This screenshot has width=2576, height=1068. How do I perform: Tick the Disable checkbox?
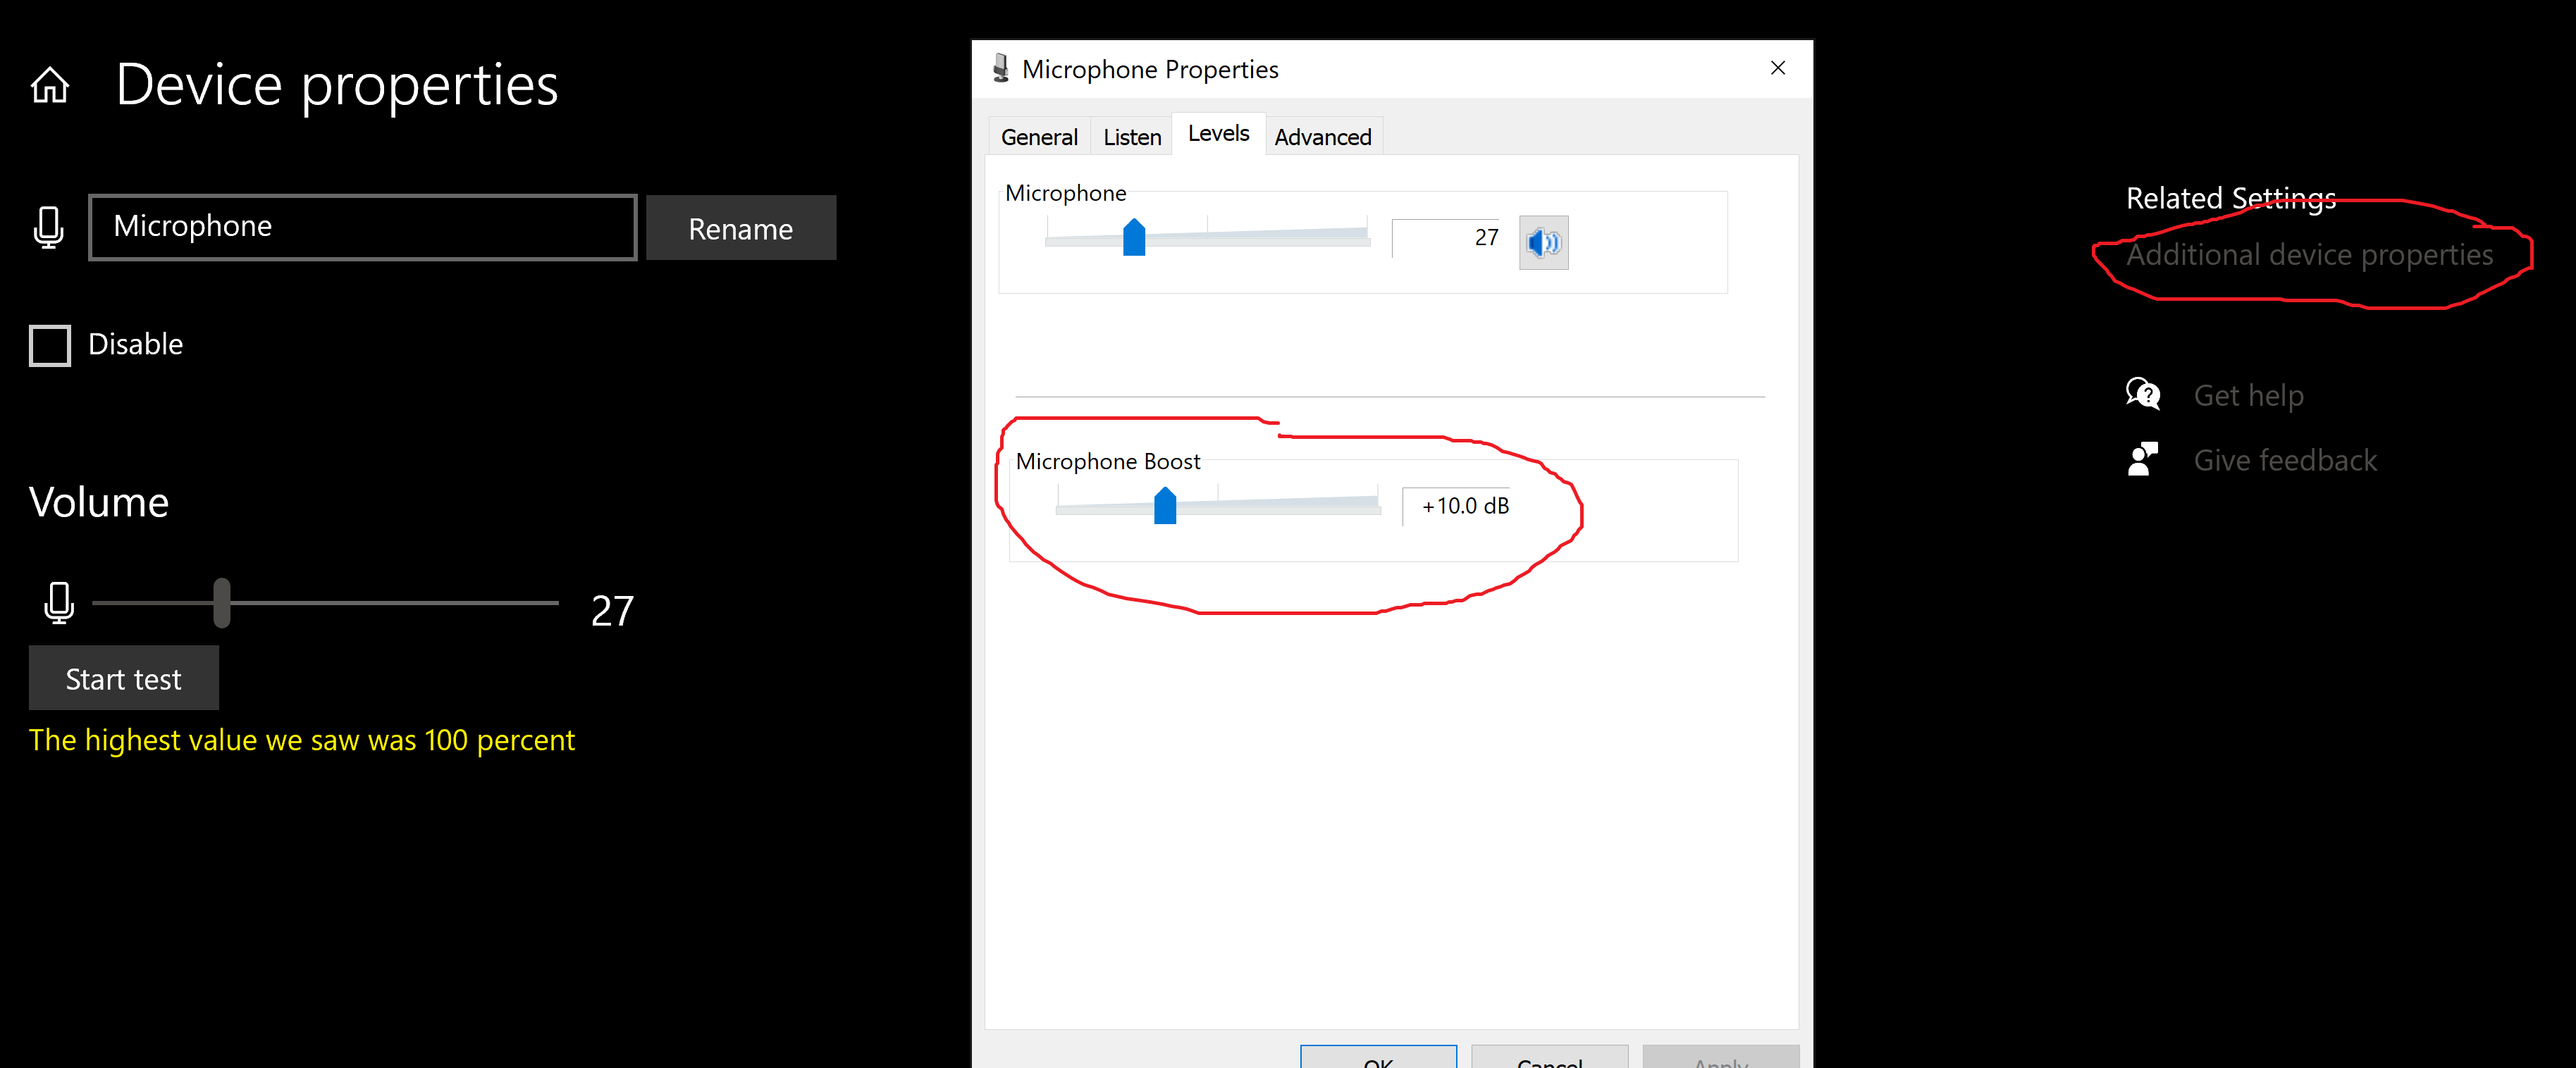click(x=50, y=345)
